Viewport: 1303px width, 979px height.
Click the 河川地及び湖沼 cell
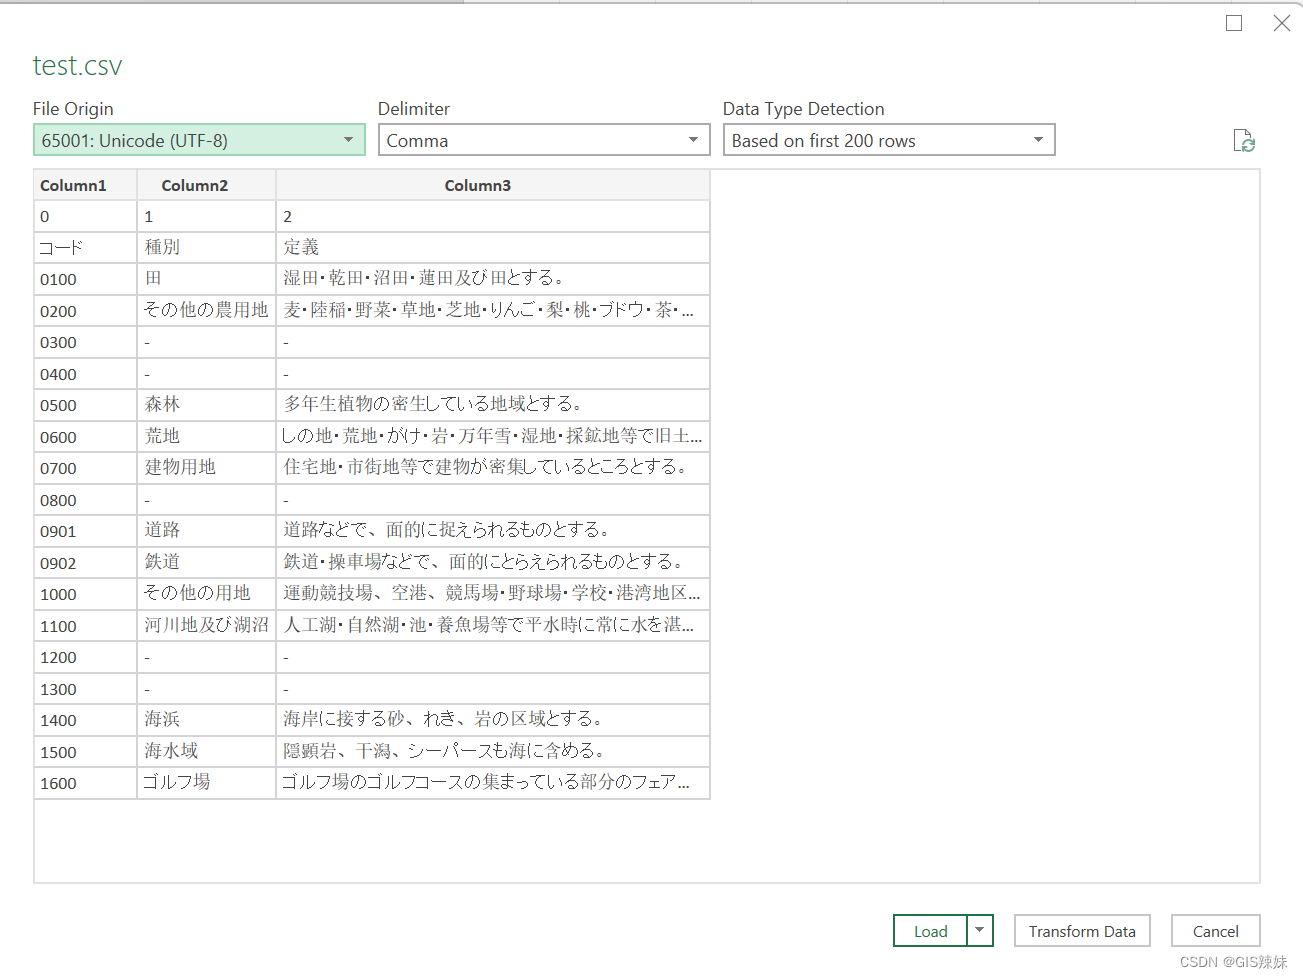(206, 626)
